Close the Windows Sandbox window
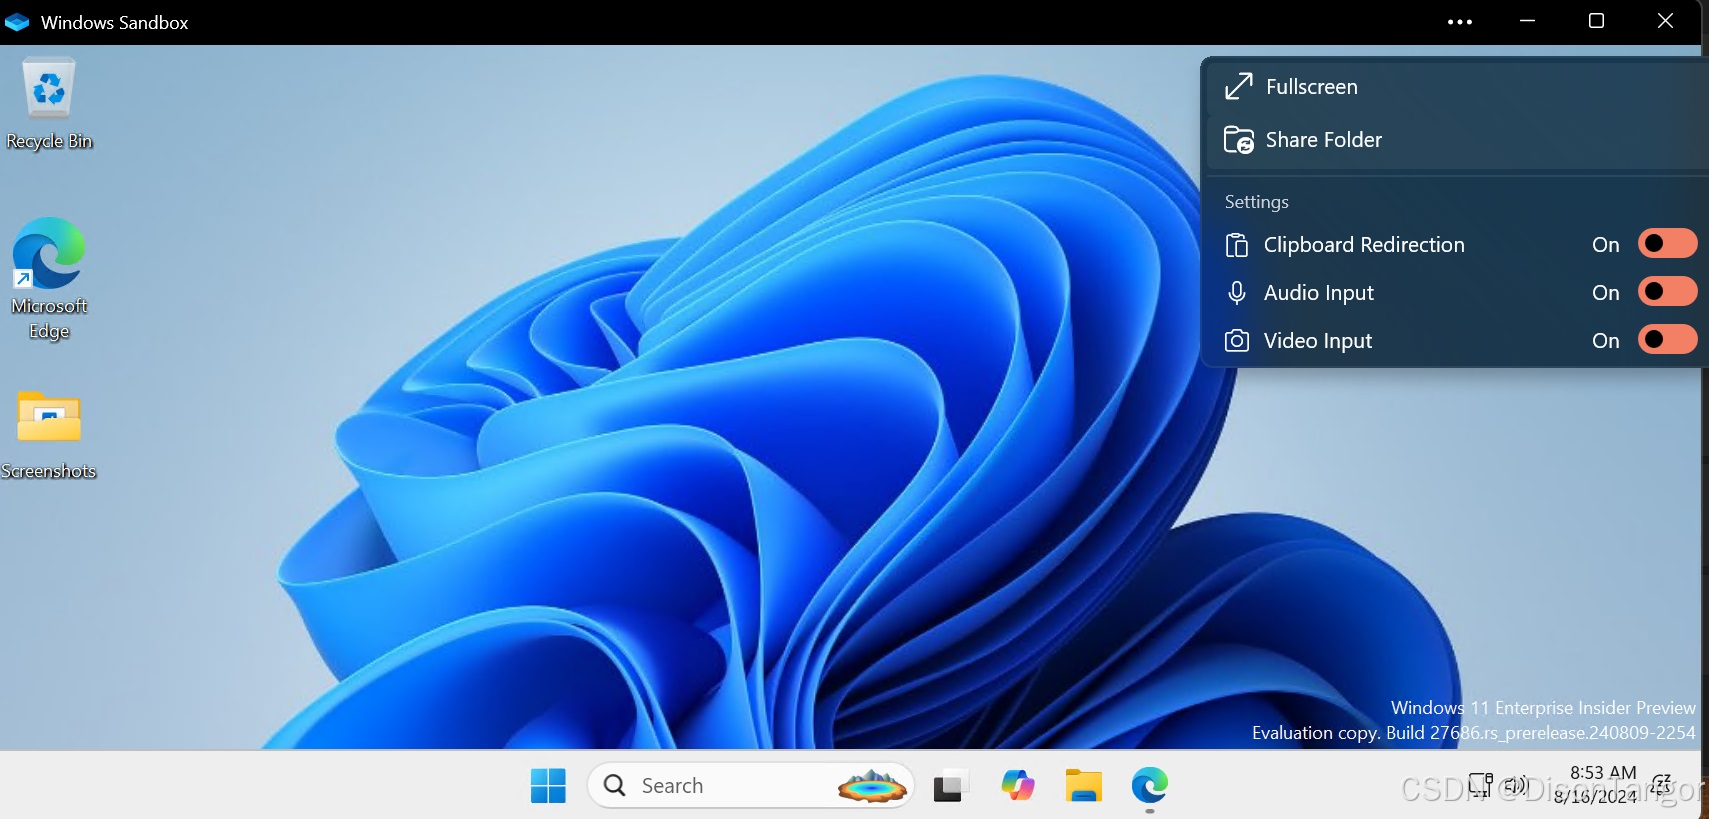Viewport: 1709px width, 819px height. click(1665, 21)
